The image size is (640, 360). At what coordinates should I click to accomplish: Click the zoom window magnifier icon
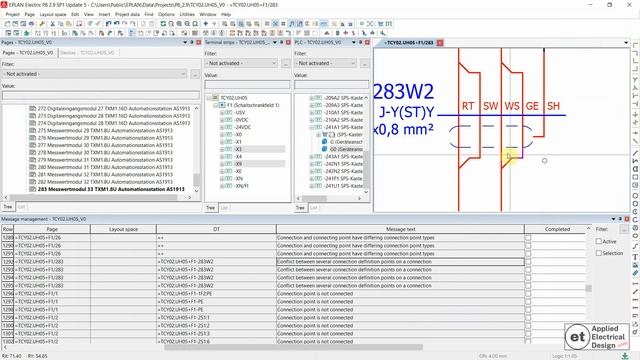(x=171, y=24)
